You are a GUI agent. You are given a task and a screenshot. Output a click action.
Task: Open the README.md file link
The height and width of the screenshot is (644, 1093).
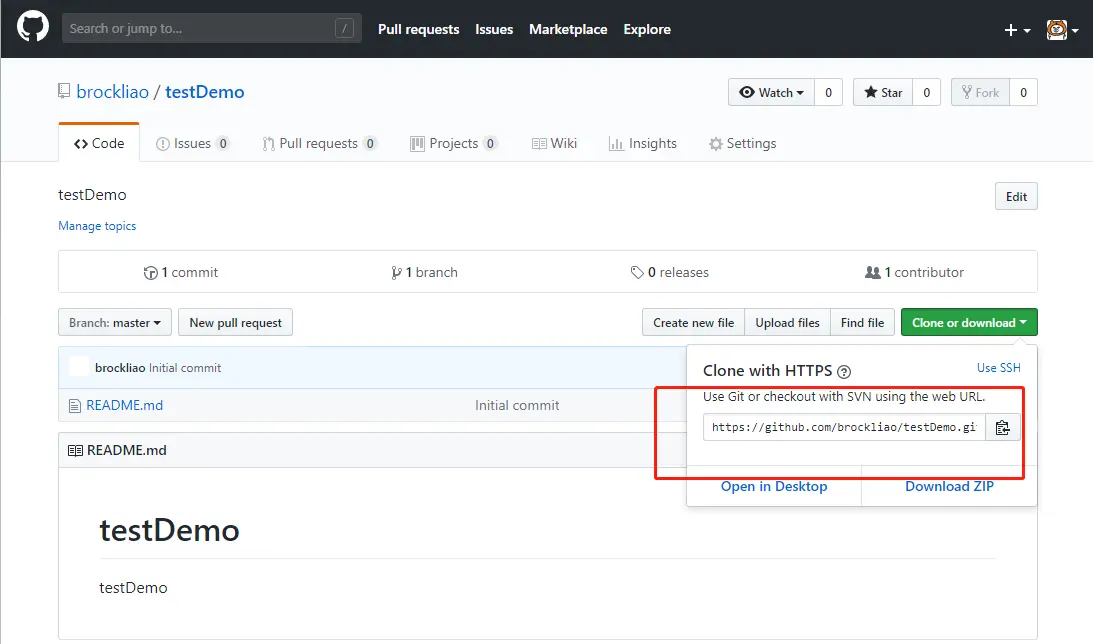coord(125,405)
